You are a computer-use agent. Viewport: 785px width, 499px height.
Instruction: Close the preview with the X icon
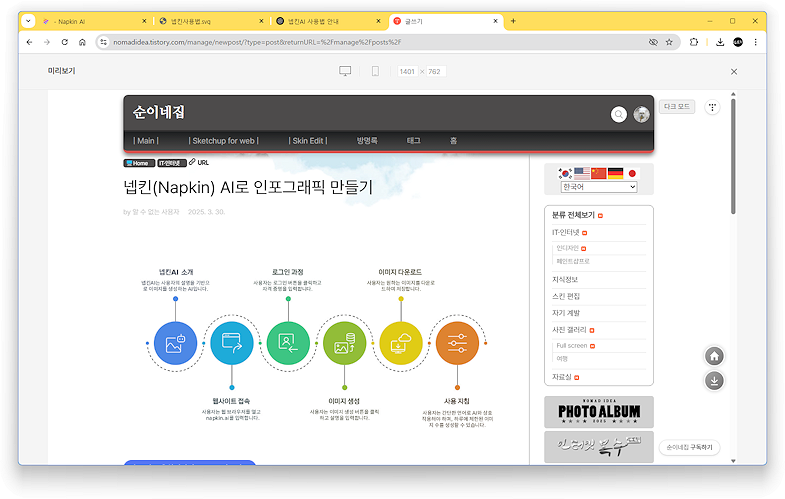click(734, 72)
